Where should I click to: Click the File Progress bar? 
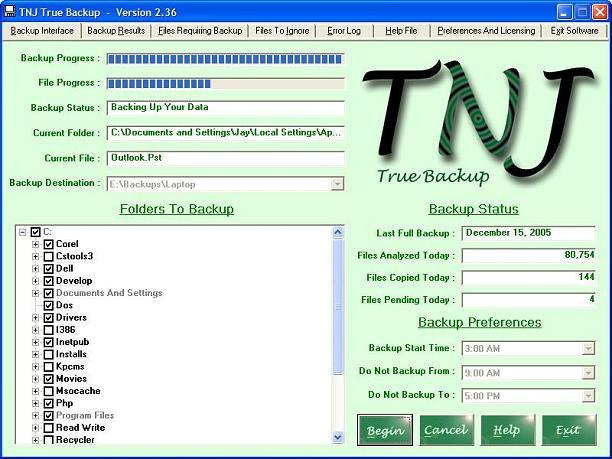point(226,84)
